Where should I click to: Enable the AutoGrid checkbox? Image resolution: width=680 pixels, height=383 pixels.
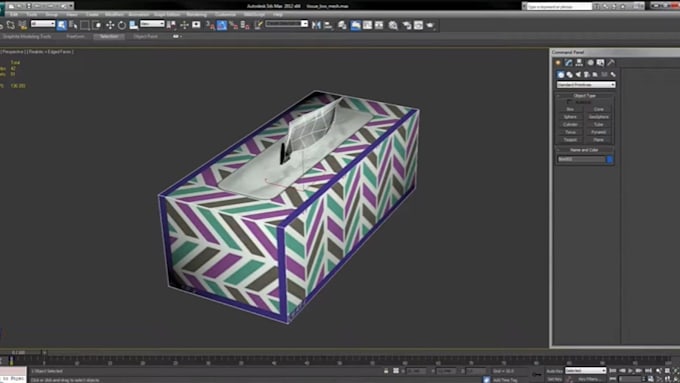coord(569,102)
